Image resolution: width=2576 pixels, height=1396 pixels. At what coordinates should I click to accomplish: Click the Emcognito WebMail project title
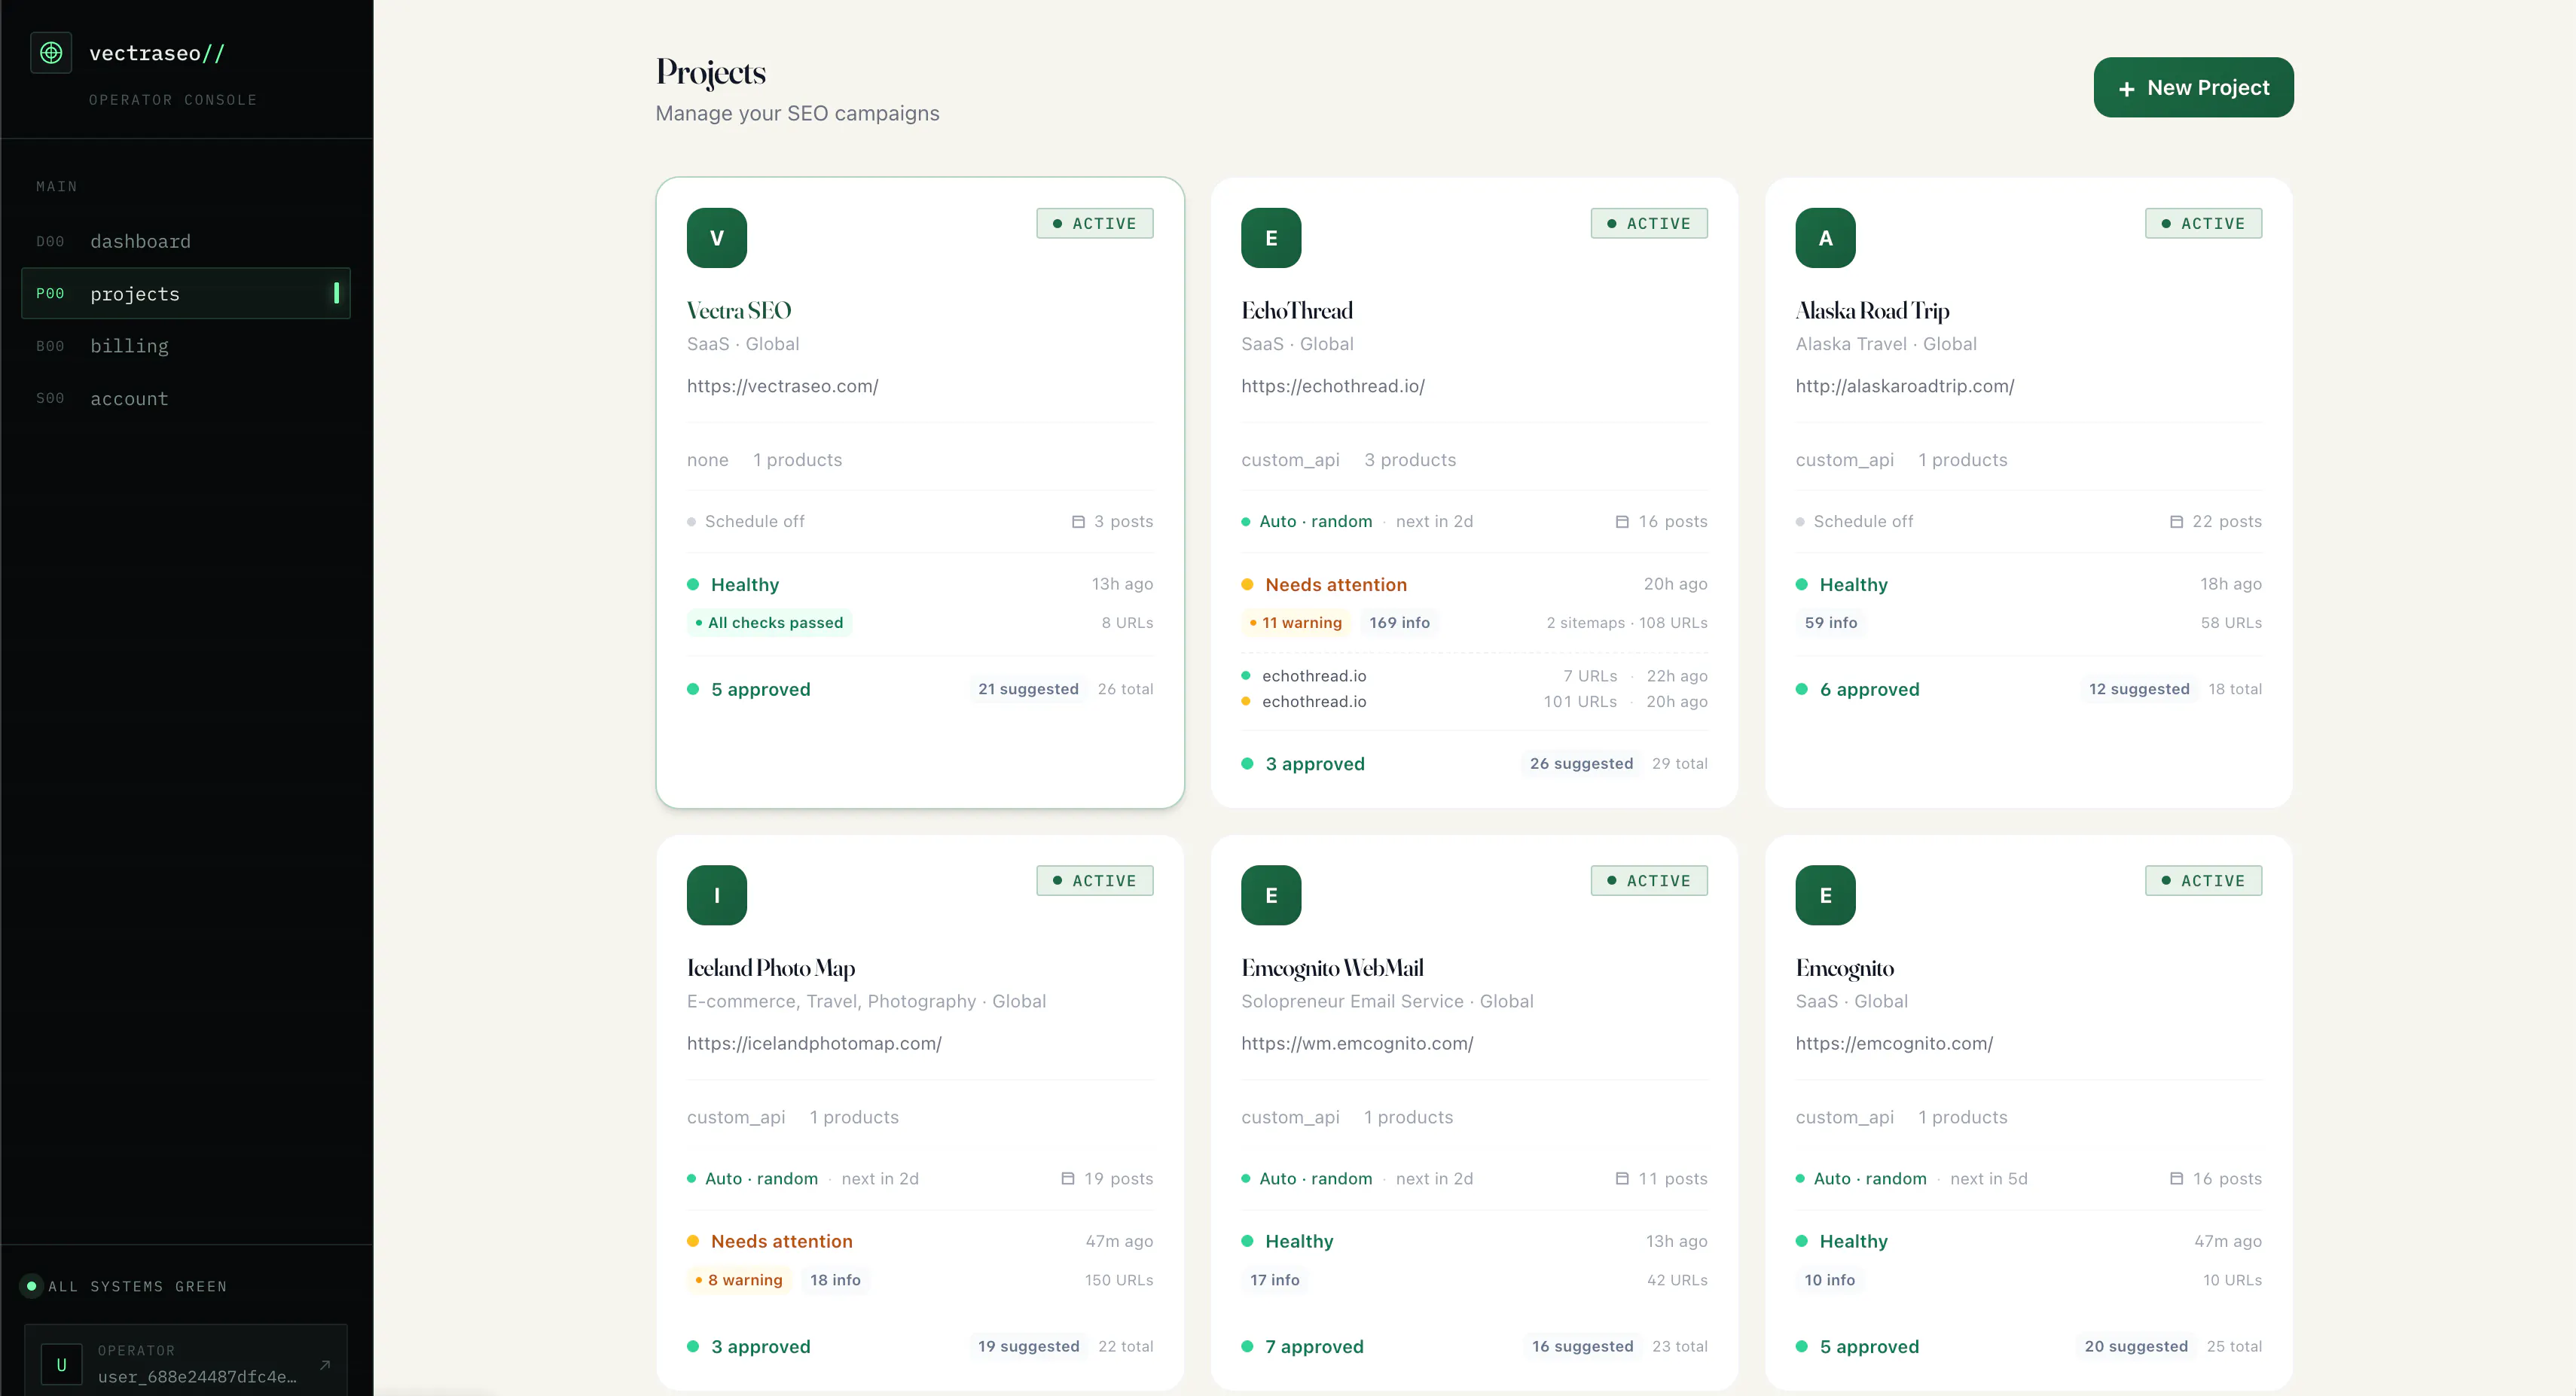[1332, 968]
